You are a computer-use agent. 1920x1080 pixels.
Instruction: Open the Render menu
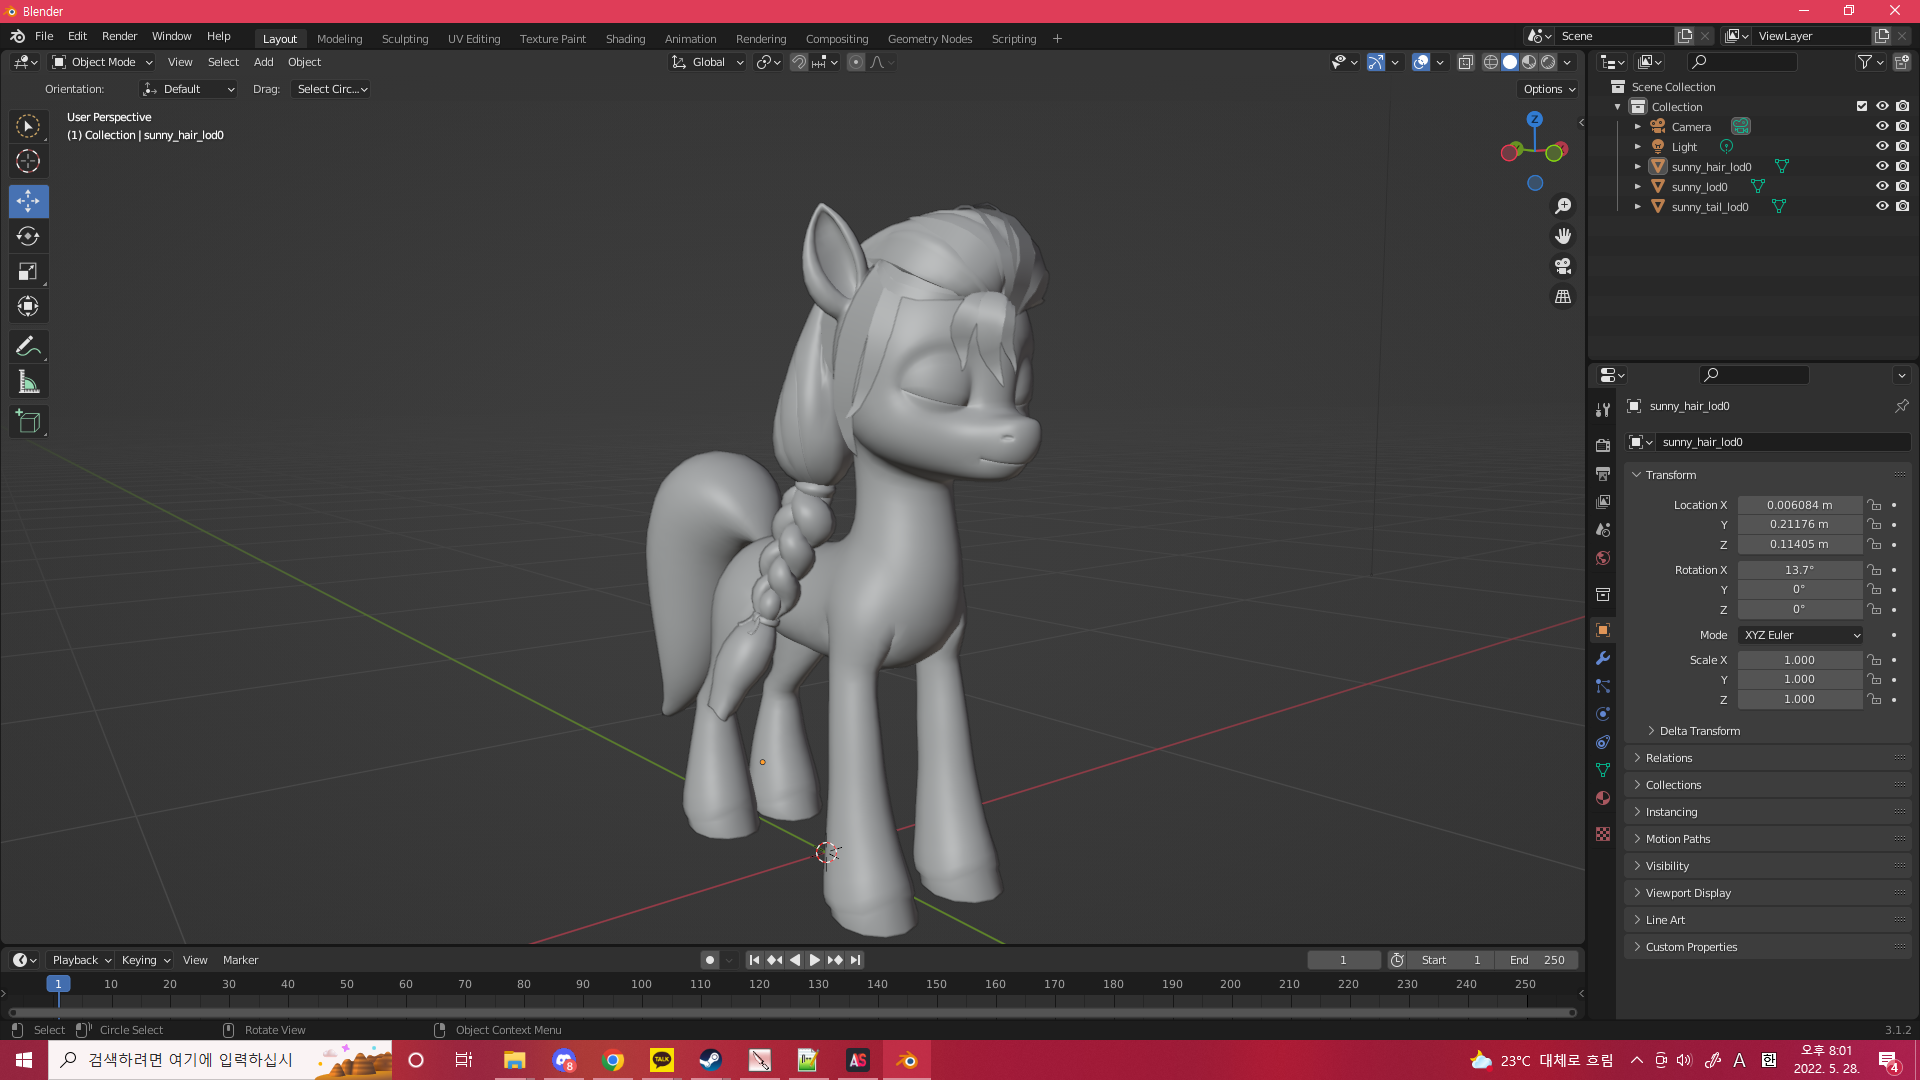click(119, 36)
